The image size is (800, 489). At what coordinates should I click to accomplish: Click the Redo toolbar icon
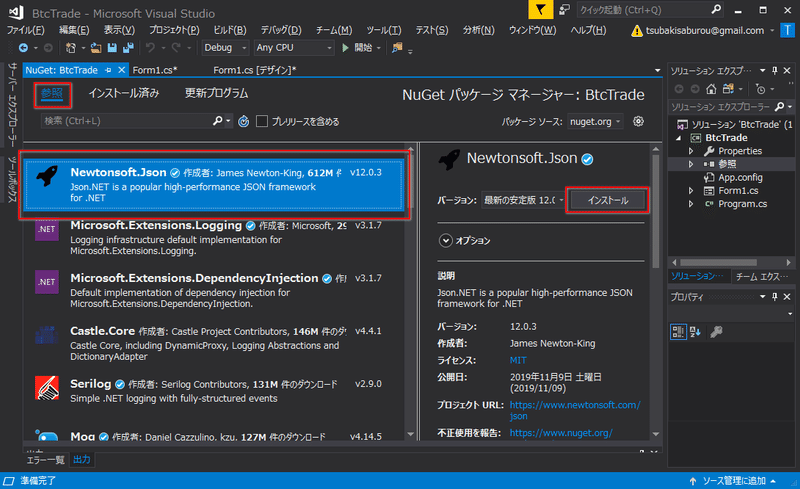click(x=176, y=47)
